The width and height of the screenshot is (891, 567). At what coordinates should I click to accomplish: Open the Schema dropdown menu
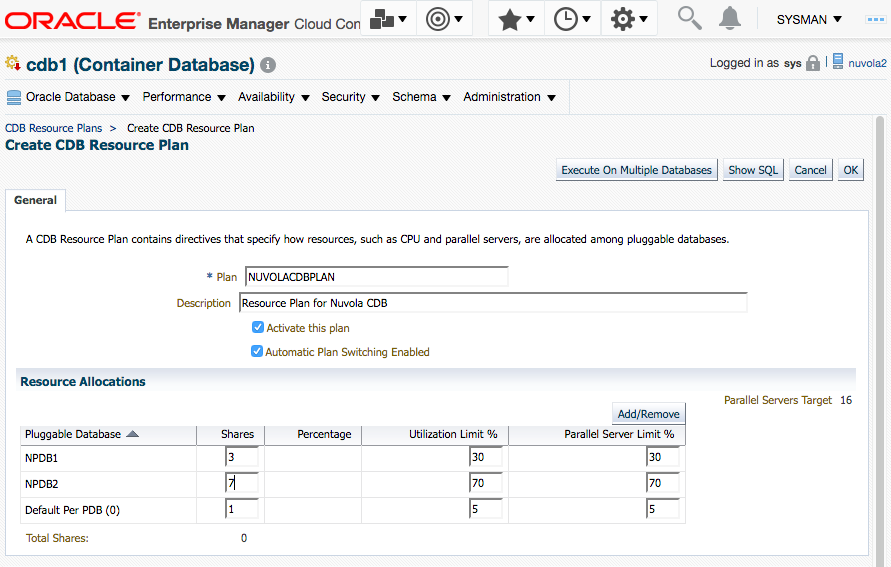[421, 97]
